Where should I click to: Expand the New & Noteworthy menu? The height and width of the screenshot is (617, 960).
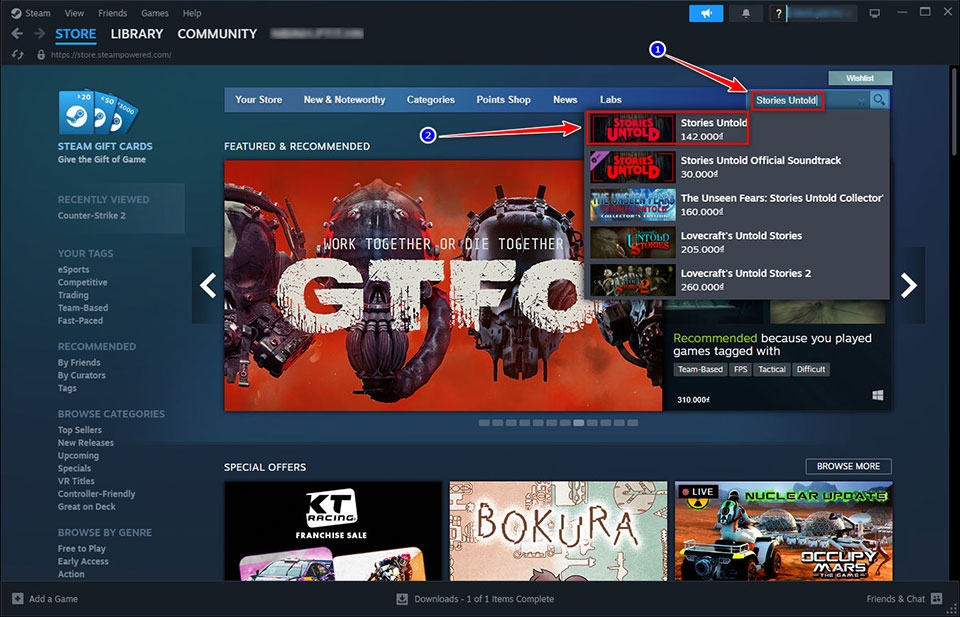pyautogui.click(x=345, y=100)
